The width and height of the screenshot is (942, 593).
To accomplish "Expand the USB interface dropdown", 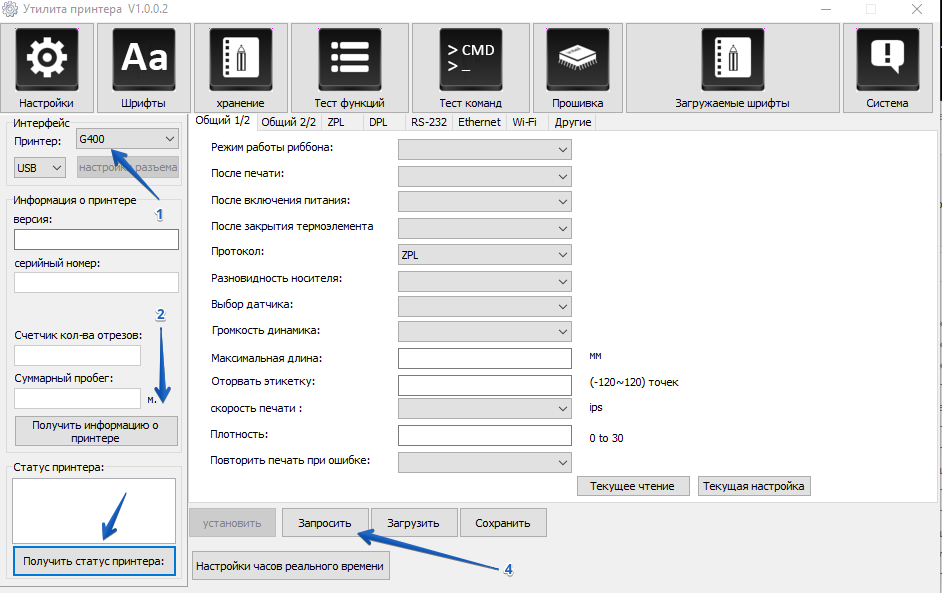I will tap(40, 168).
